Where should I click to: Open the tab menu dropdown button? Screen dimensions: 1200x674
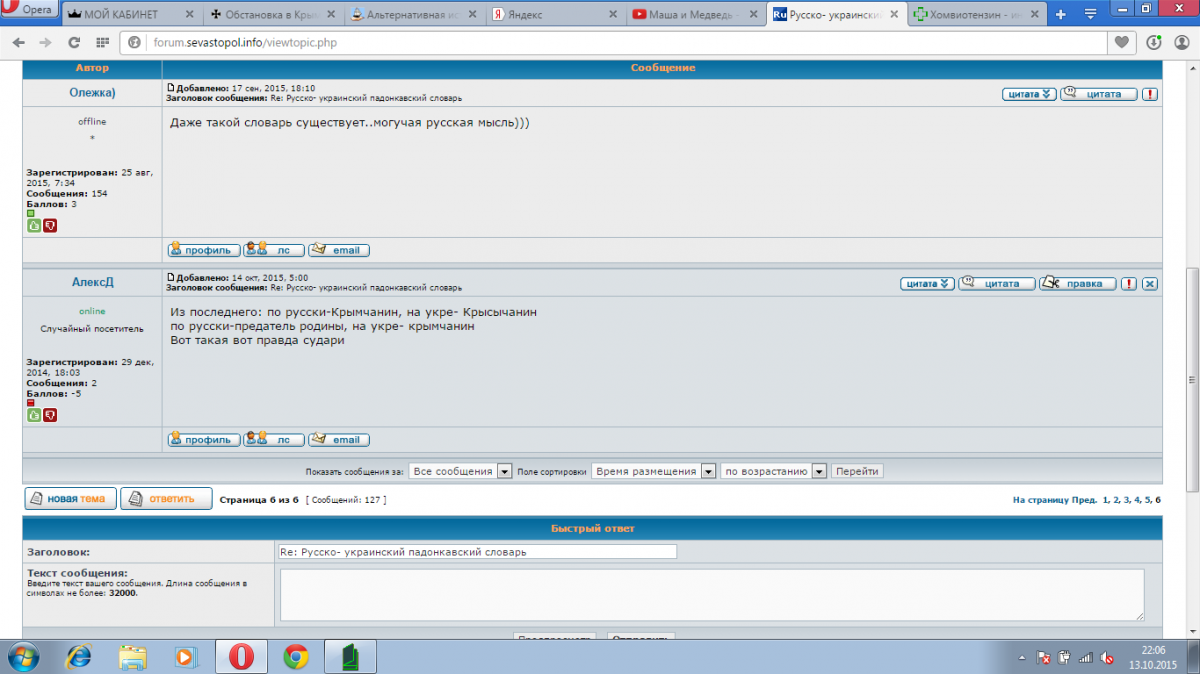point(1091,15)
